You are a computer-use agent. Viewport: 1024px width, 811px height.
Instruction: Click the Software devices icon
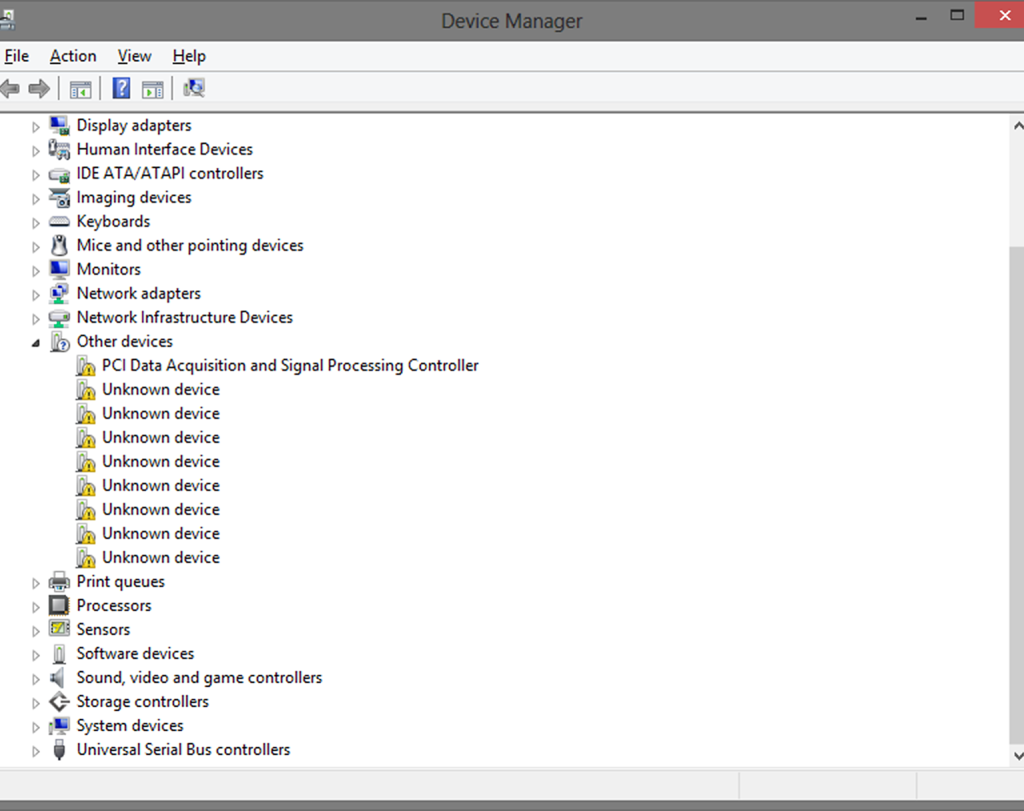tap(59, 654)
